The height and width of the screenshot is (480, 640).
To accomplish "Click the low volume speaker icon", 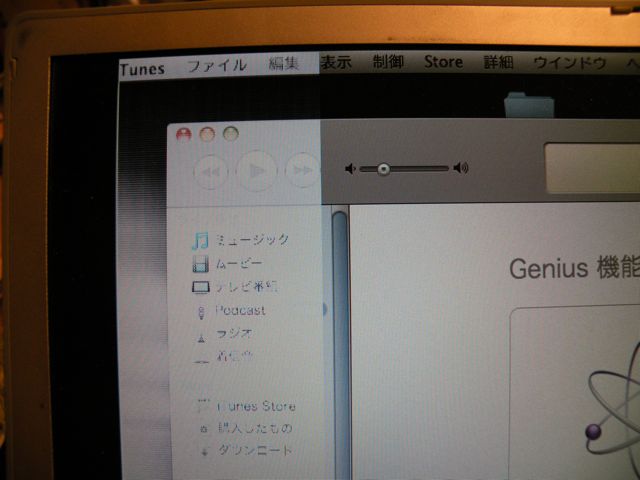I will click(x=350, y=169).
